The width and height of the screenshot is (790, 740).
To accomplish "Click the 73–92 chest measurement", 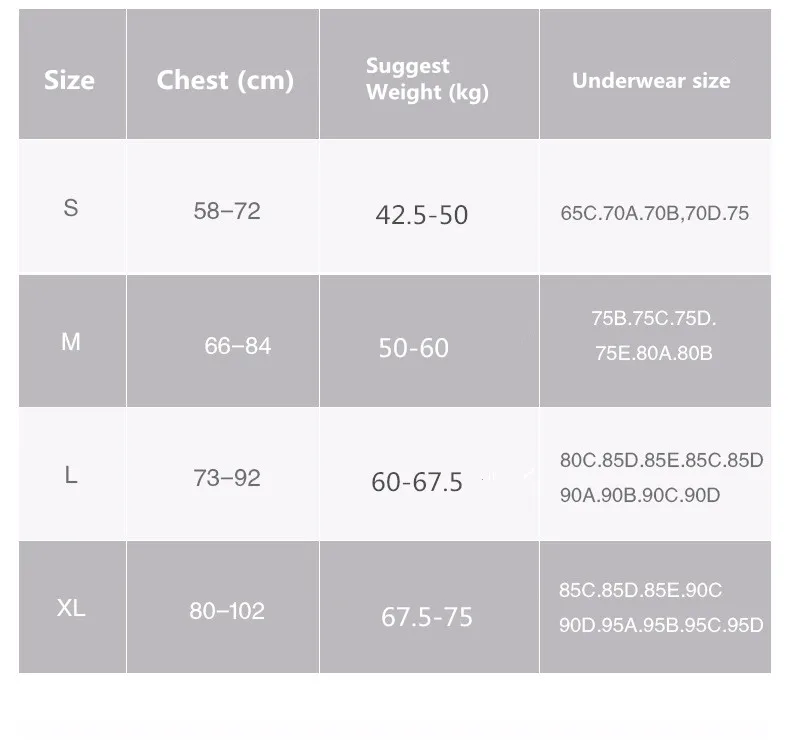I will tap(227, 478).
